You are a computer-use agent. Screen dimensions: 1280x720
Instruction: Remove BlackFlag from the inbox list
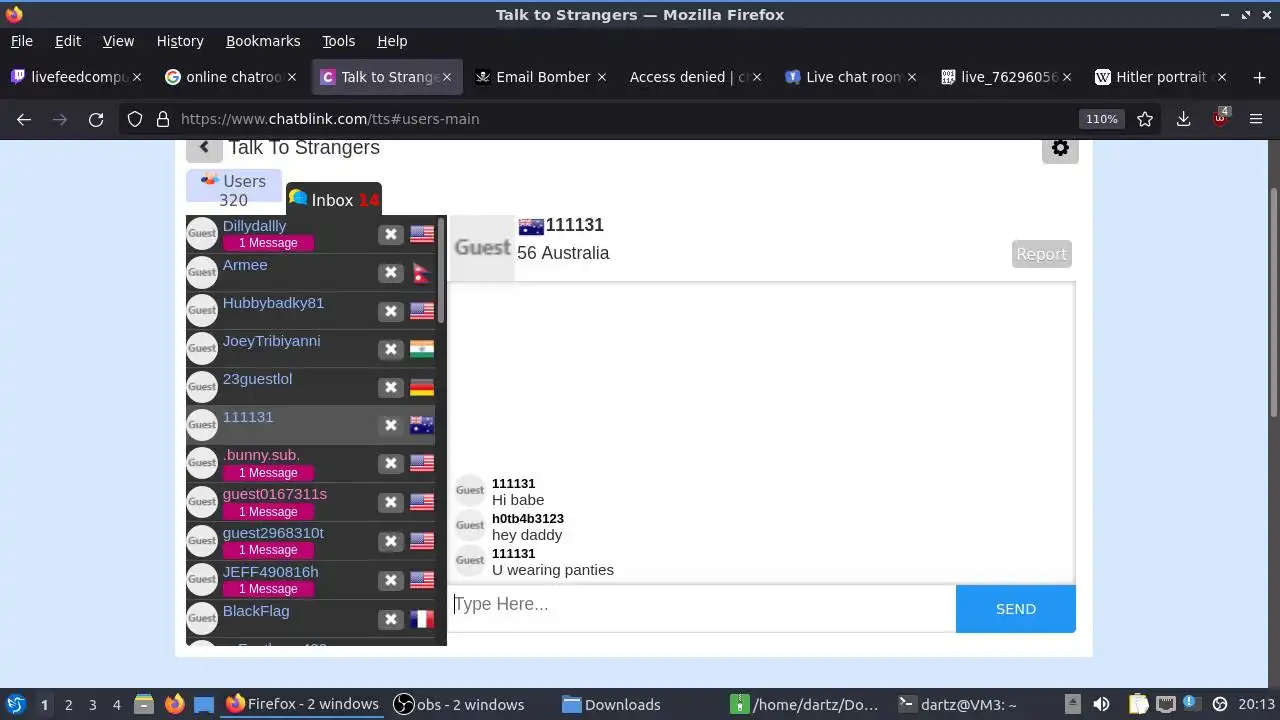[391, 619]
